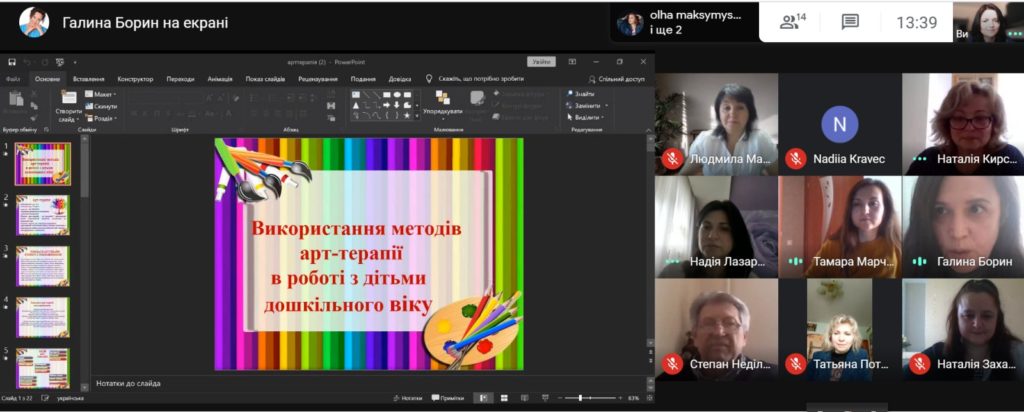Screen dimensions: 1024x412
Task: Start slideshow view from status bar
Action: click(x=545, y=398)
